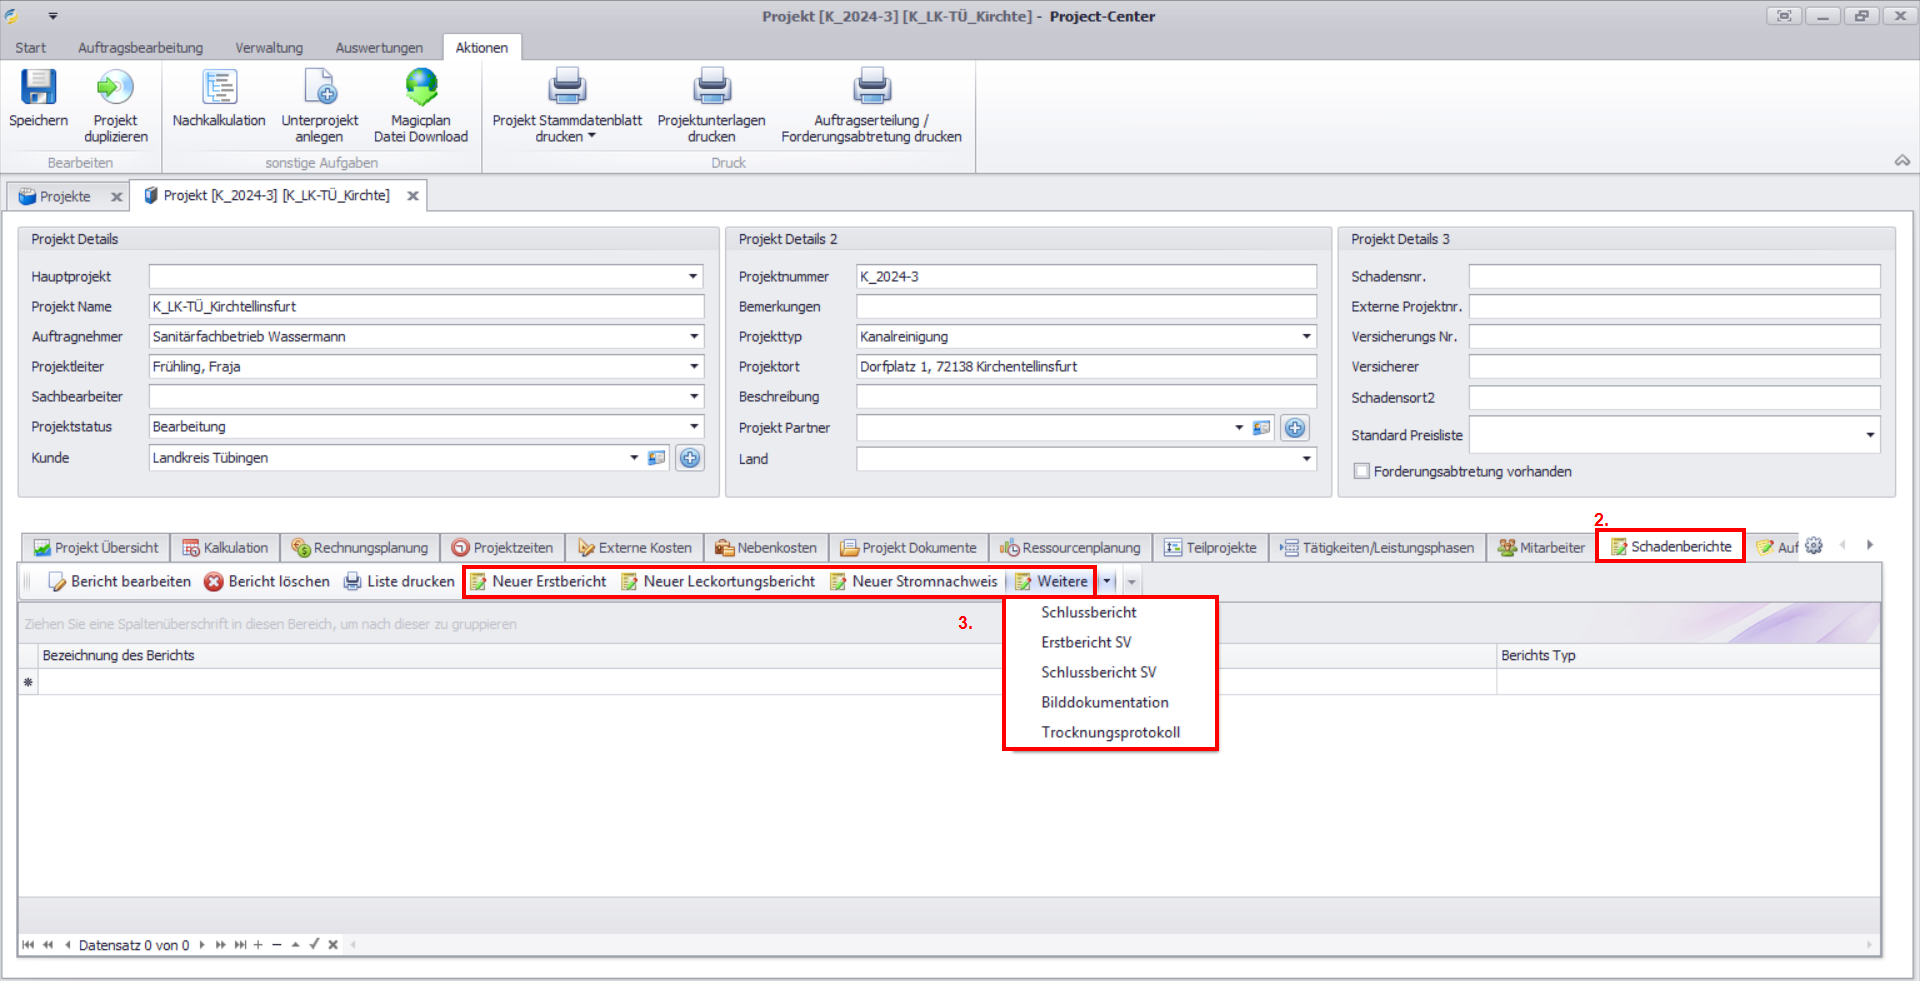Start Magicplan Datei Download
Image resolution: width=1920 pixels, height=981 pixels.
(421, 88)
